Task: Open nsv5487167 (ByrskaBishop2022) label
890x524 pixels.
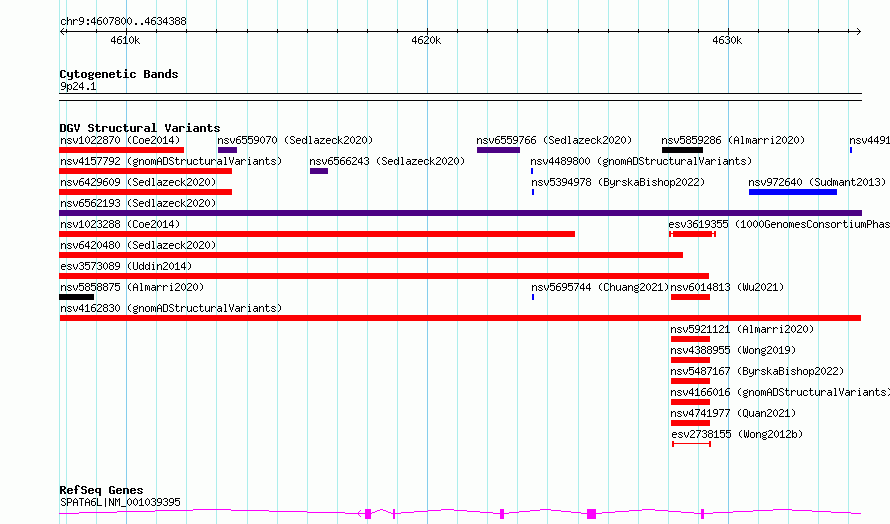Action: [x=757, y=371]
